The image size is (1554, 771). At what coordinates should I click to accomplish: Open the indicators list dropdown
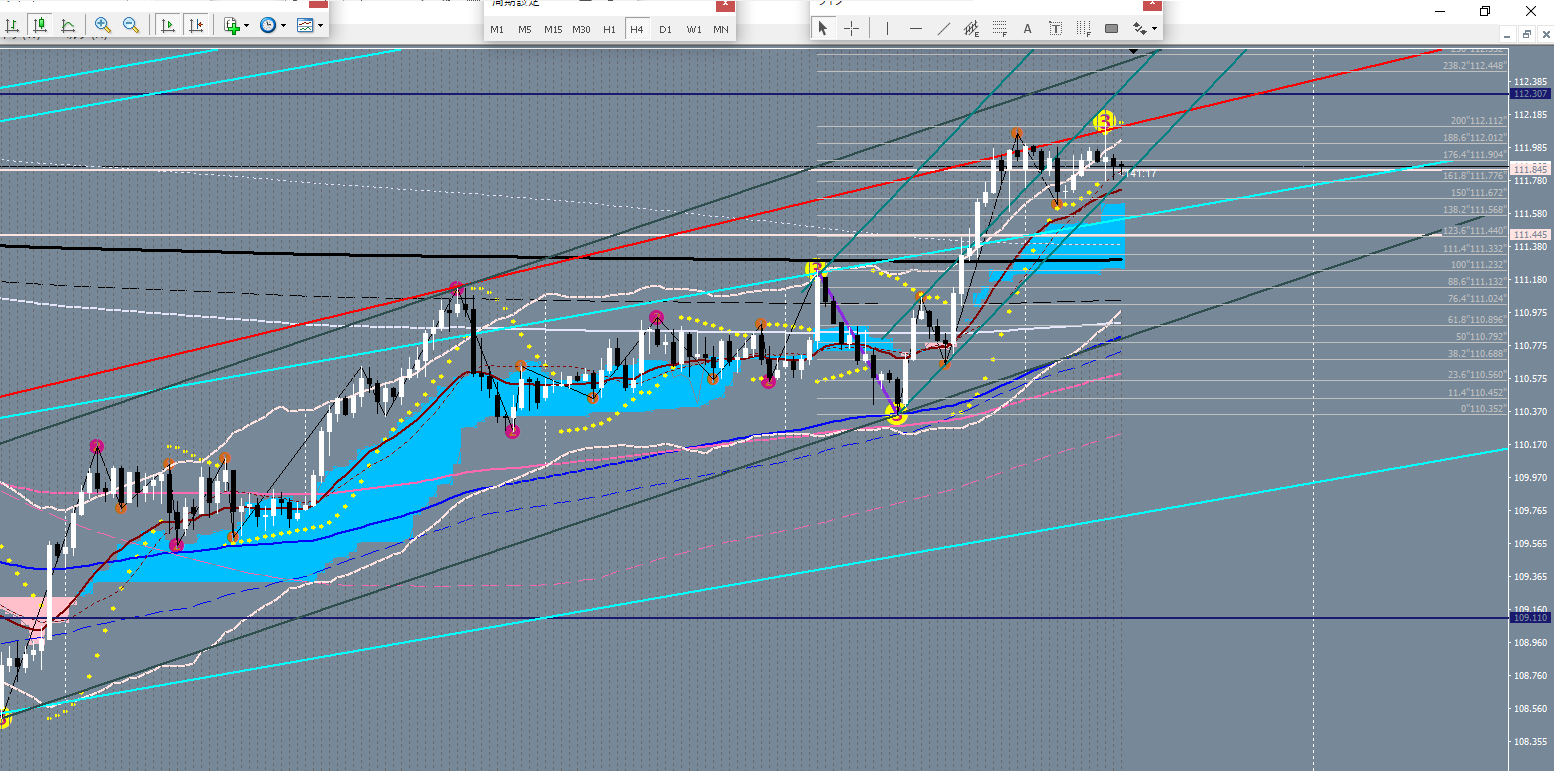tap(246, 25)
